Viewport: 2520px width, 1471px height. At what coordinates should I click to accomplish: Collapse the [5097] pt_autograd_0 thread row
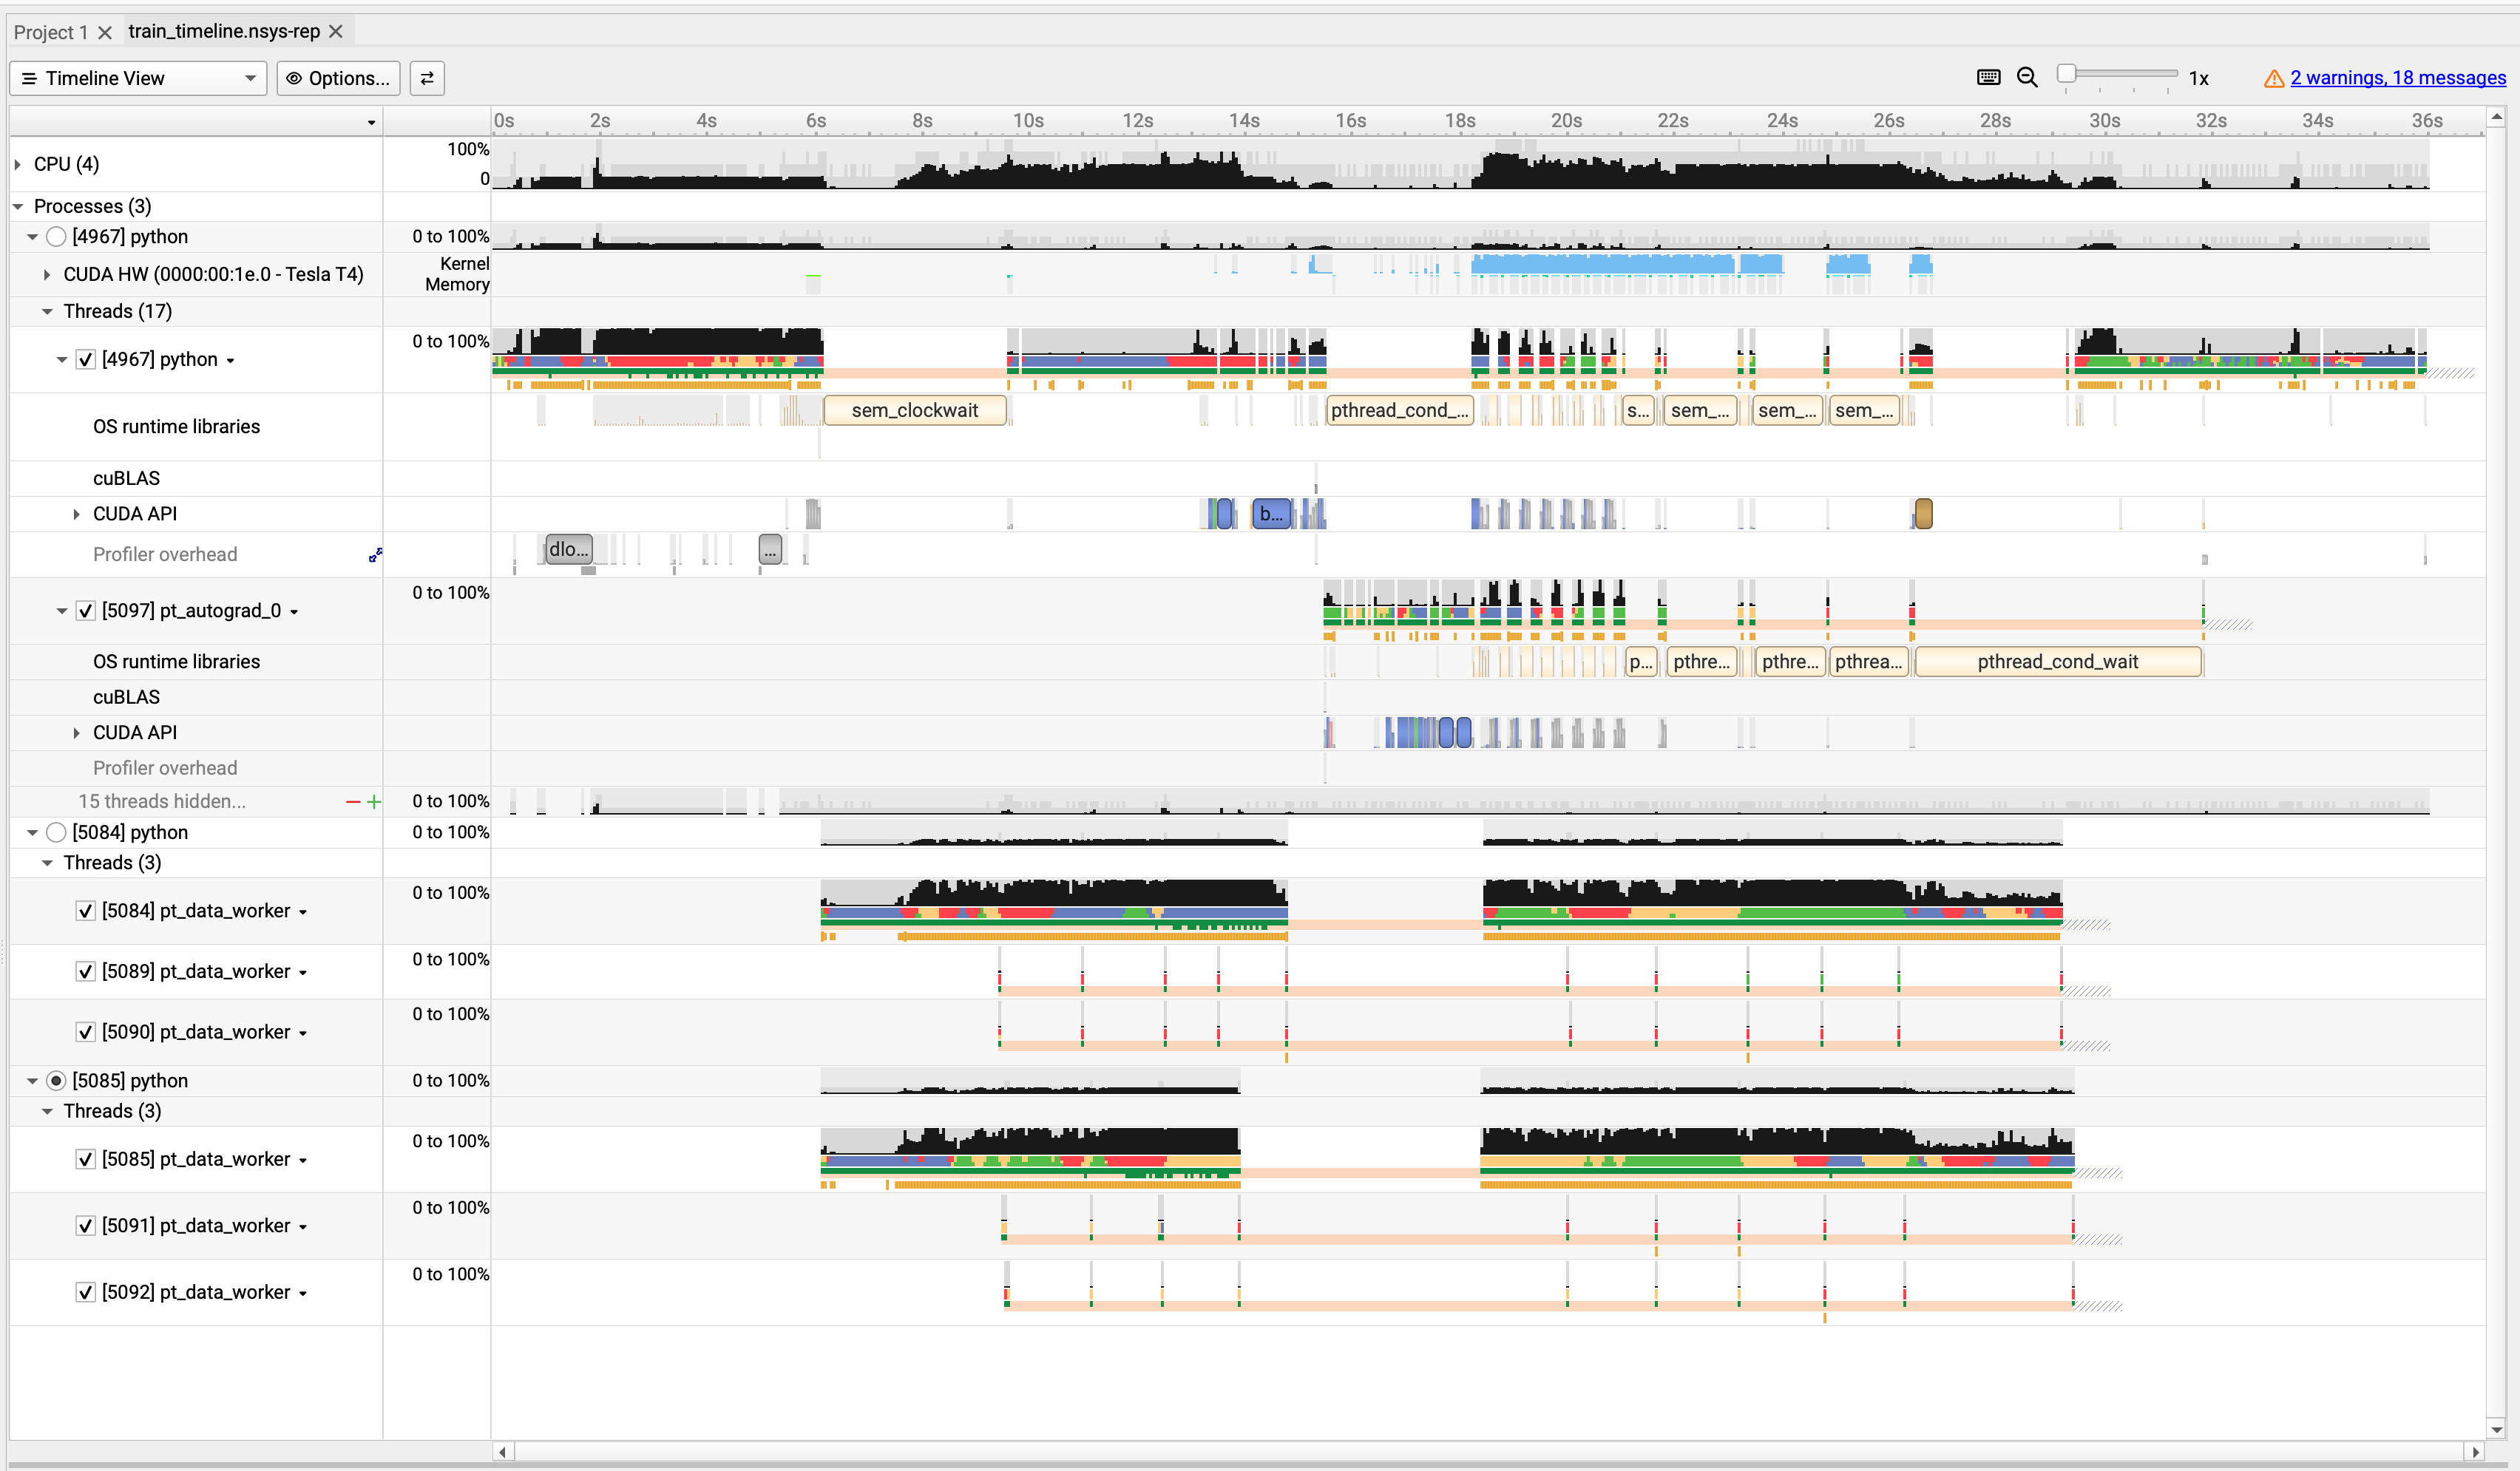[x=62, y=611]
